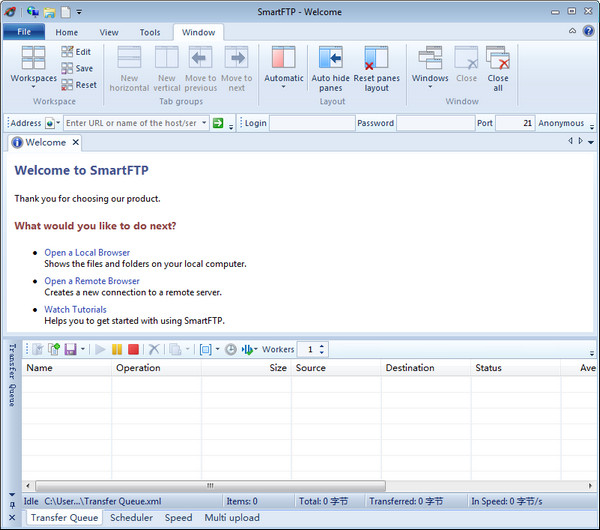Click Move to previous tab group
Screen dimensions: 600x530
point(201,69)
